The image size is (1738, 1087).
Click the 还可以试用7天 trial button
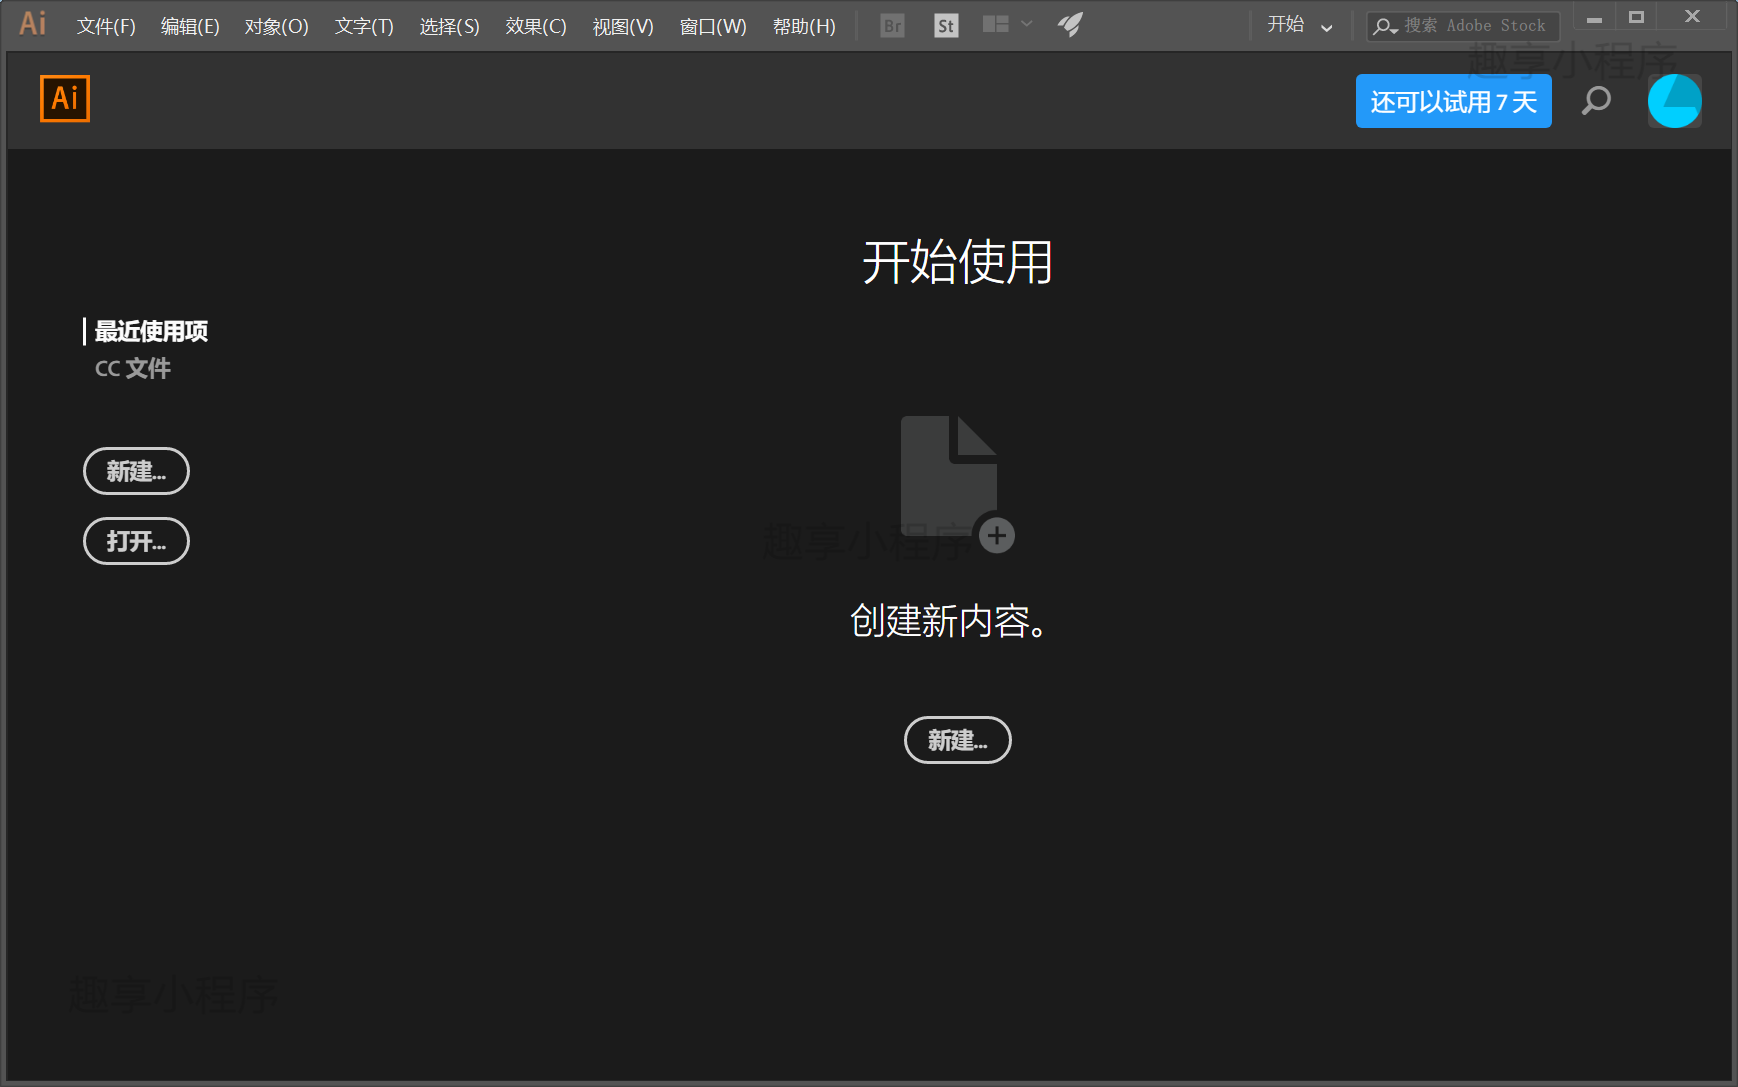click(1453, 101)
